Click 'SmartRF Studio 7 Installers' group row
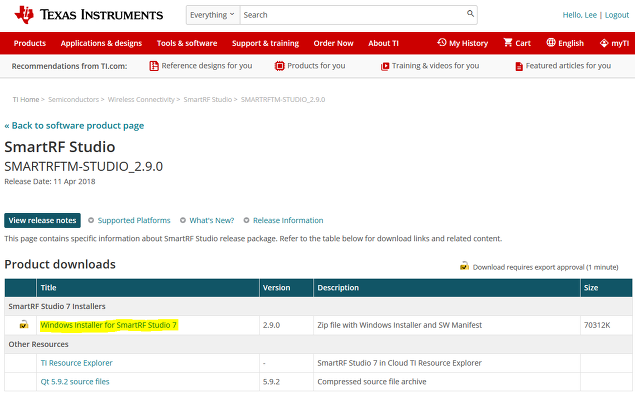The height and width of the screenshot is (395, 635). pyautogui.click(x=318, y=306)
